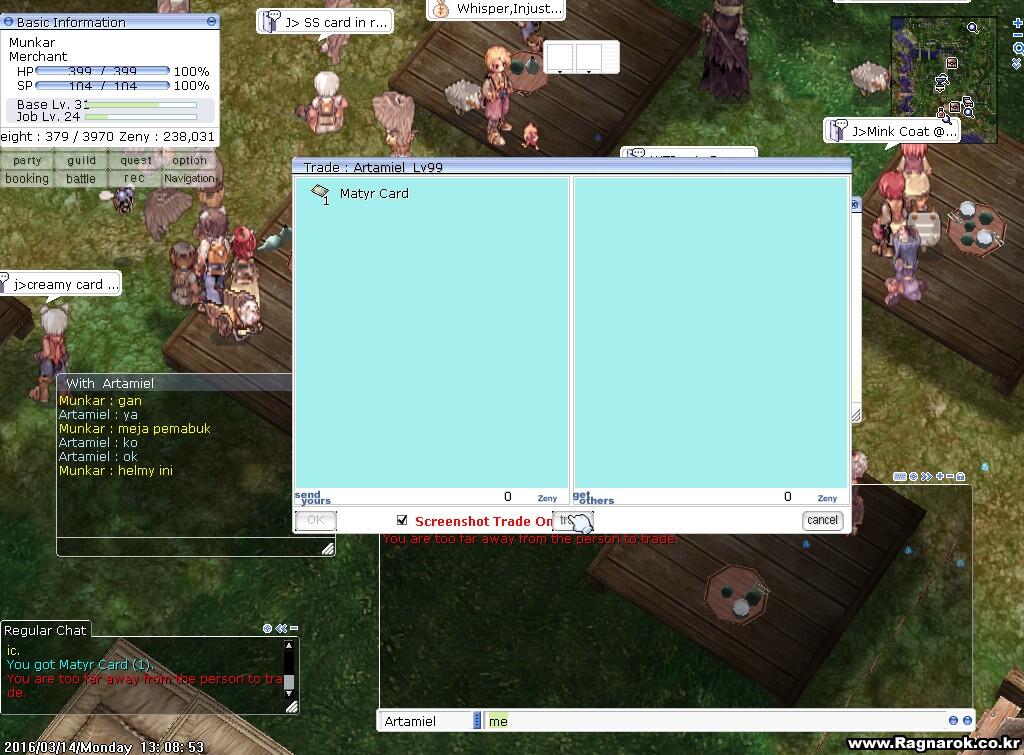Click the scroll up arrow in Regular Chat
The height and width of the screenshot is (755, 1024).
[289, 646]
